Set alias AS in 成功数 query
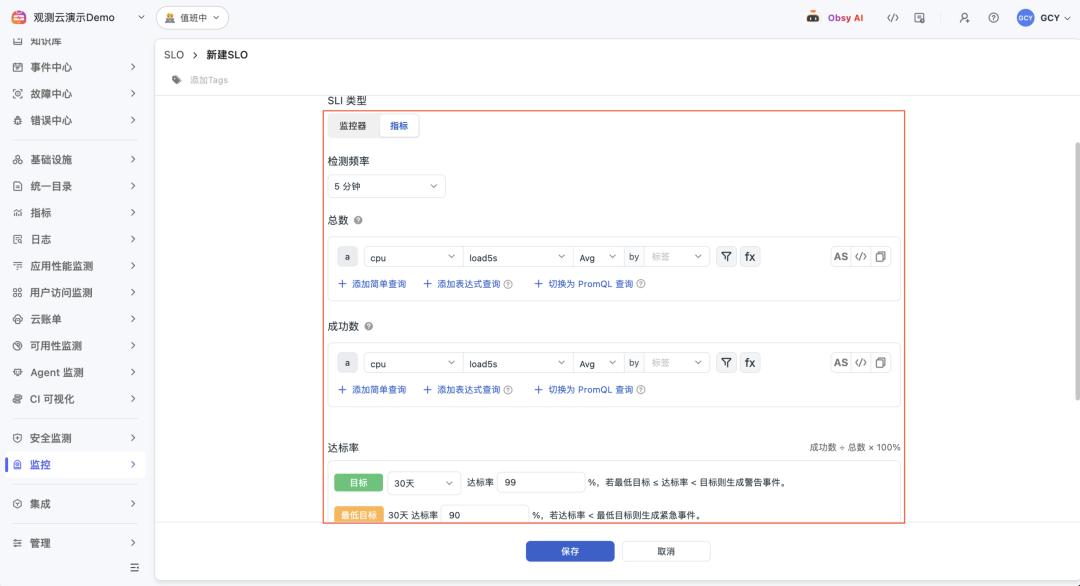 pos(840,363)
